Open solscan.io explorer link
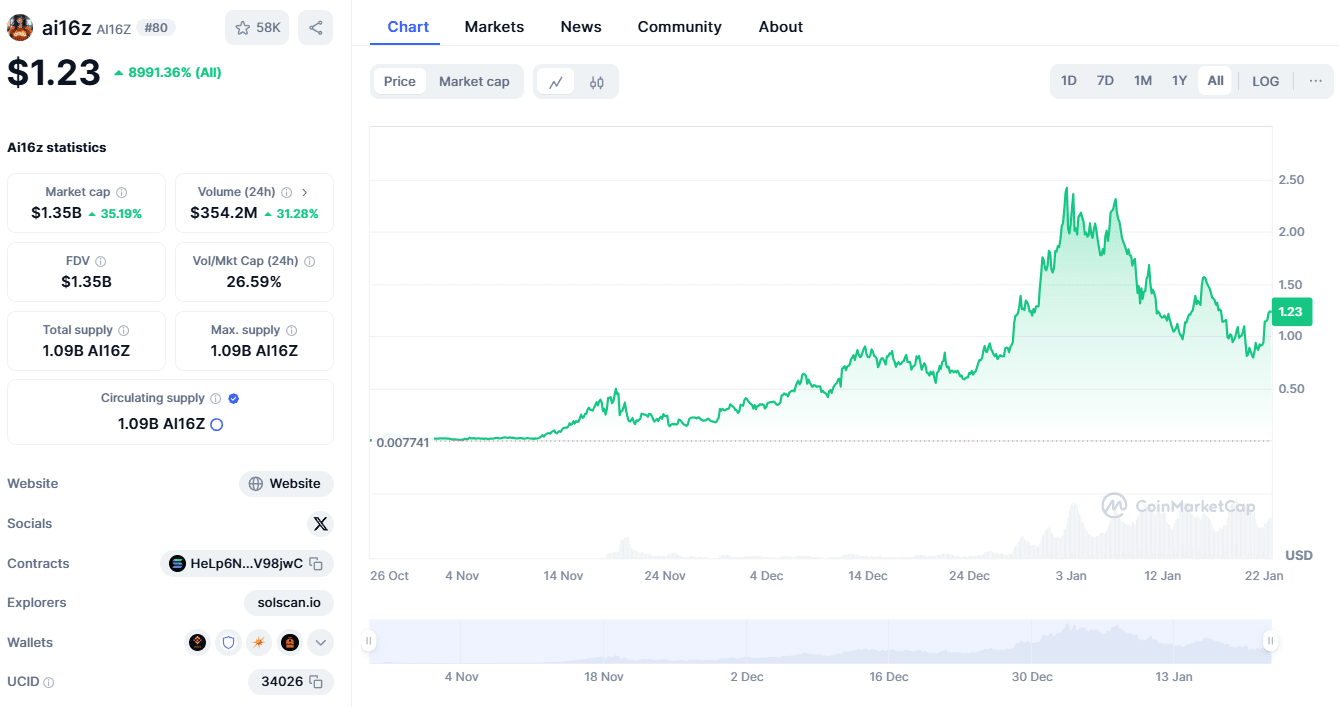Image resolution: width=1339 pixels, height=707 pixels. click(288, 603)
